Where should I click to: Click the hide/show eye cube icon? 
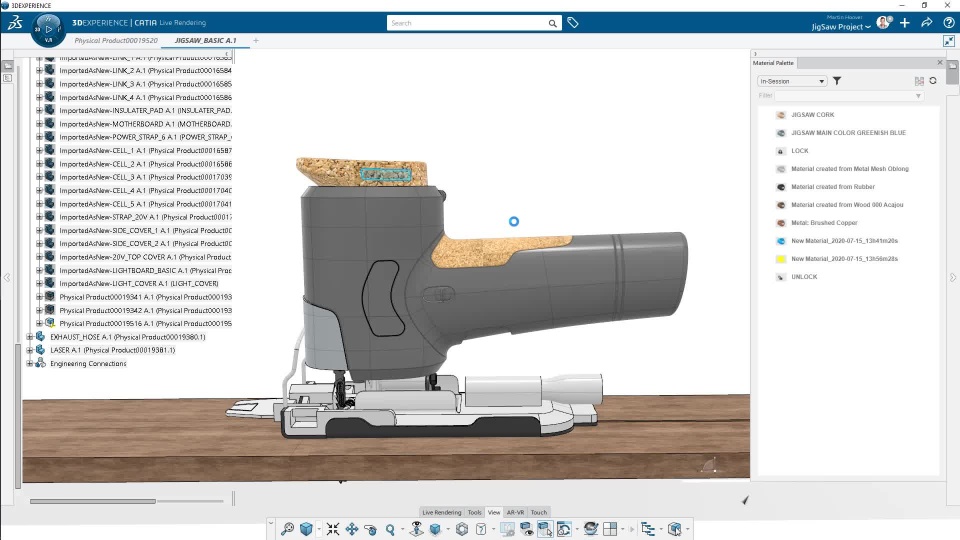(x=526, y=528)
